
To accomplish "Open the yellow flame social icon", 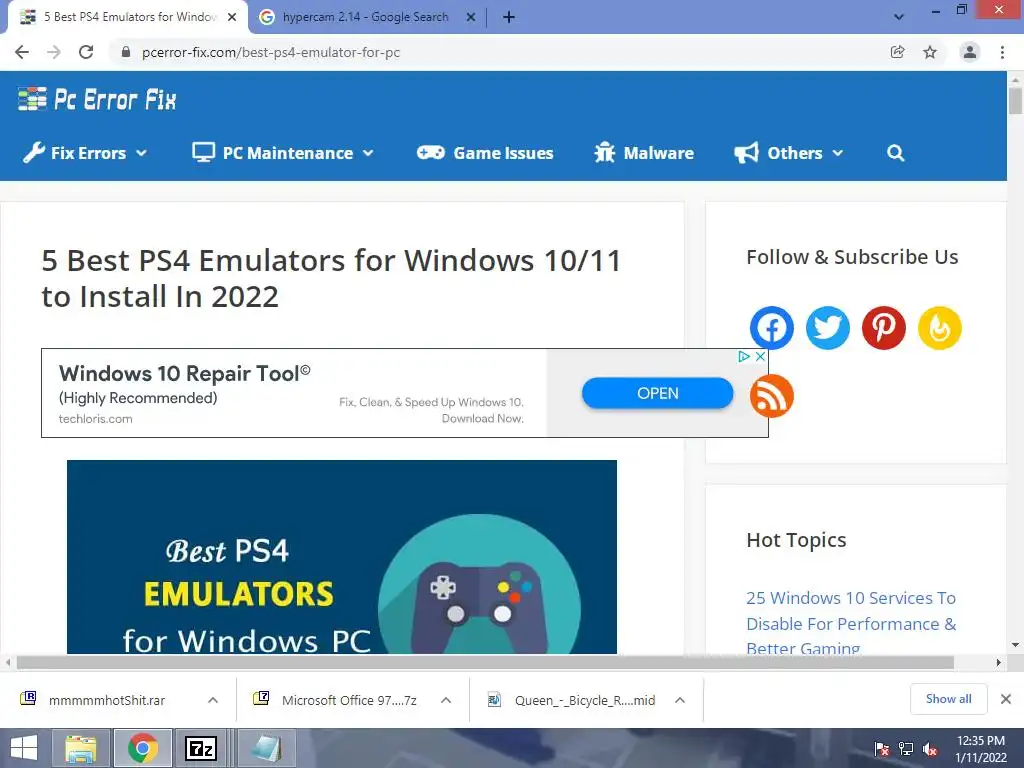I will 940,328.
